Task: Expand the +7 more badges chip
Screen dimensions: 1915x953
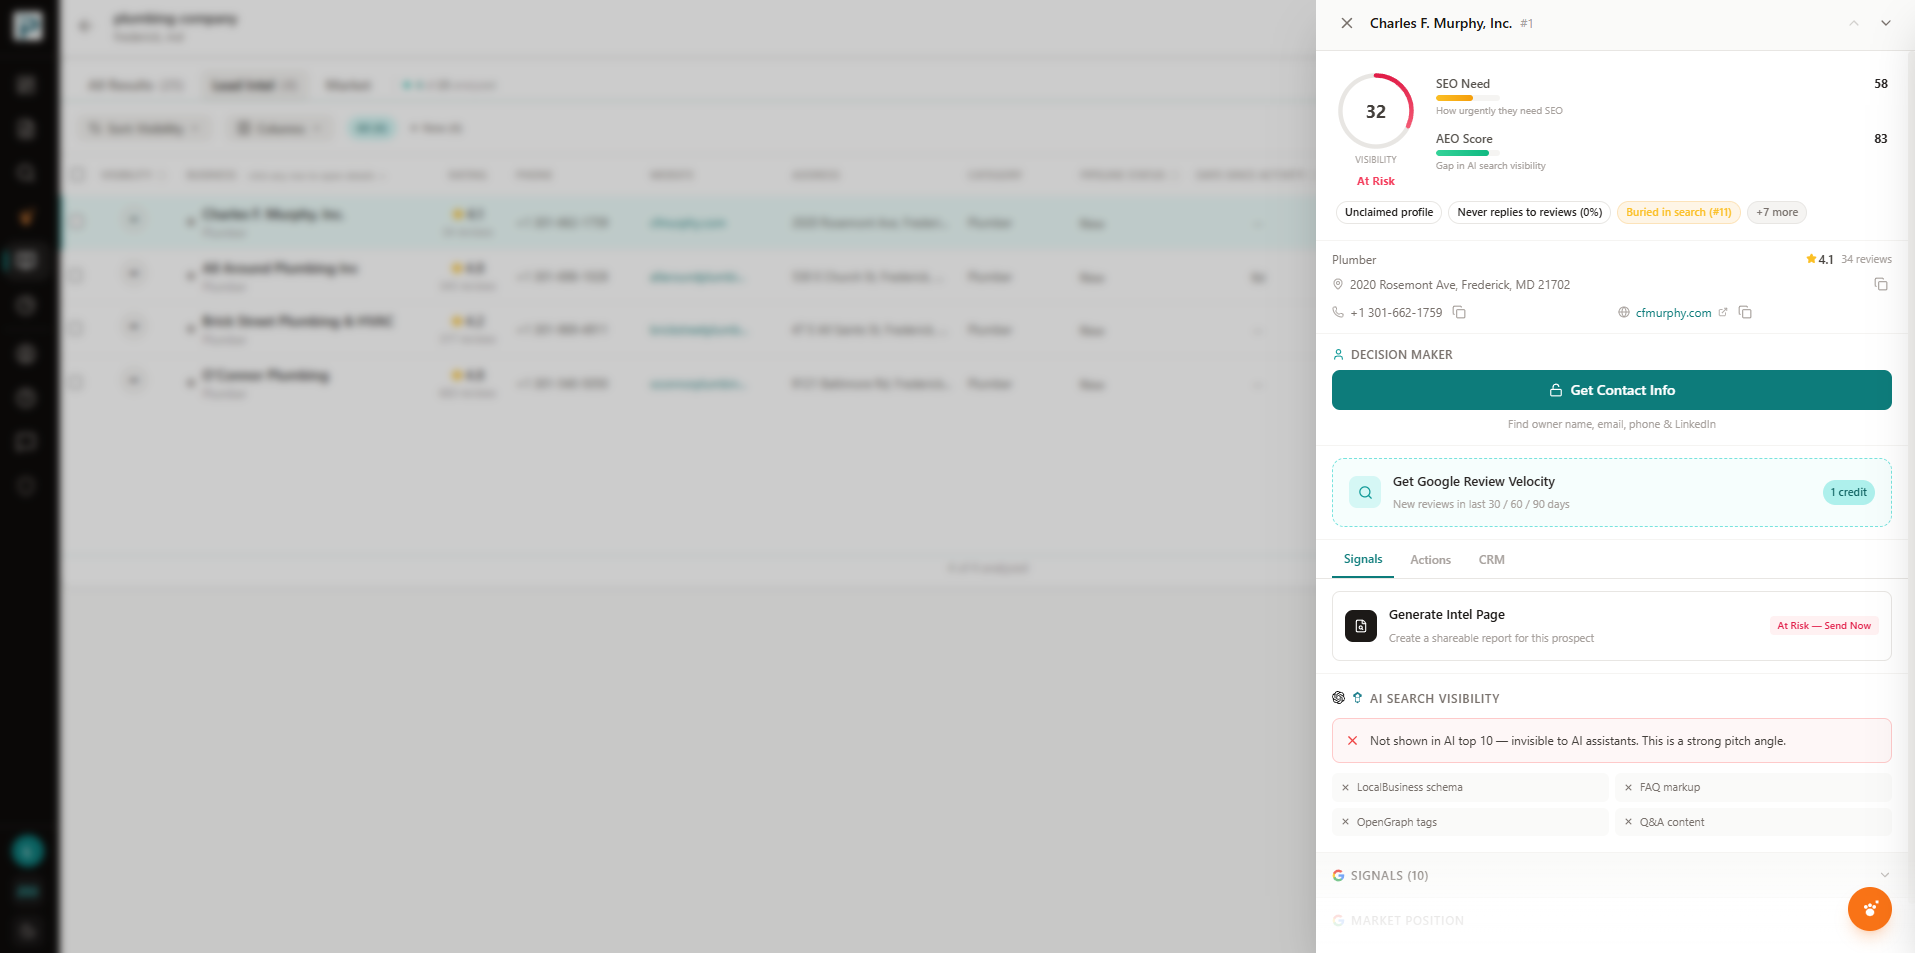Action: pos(1776,212)
